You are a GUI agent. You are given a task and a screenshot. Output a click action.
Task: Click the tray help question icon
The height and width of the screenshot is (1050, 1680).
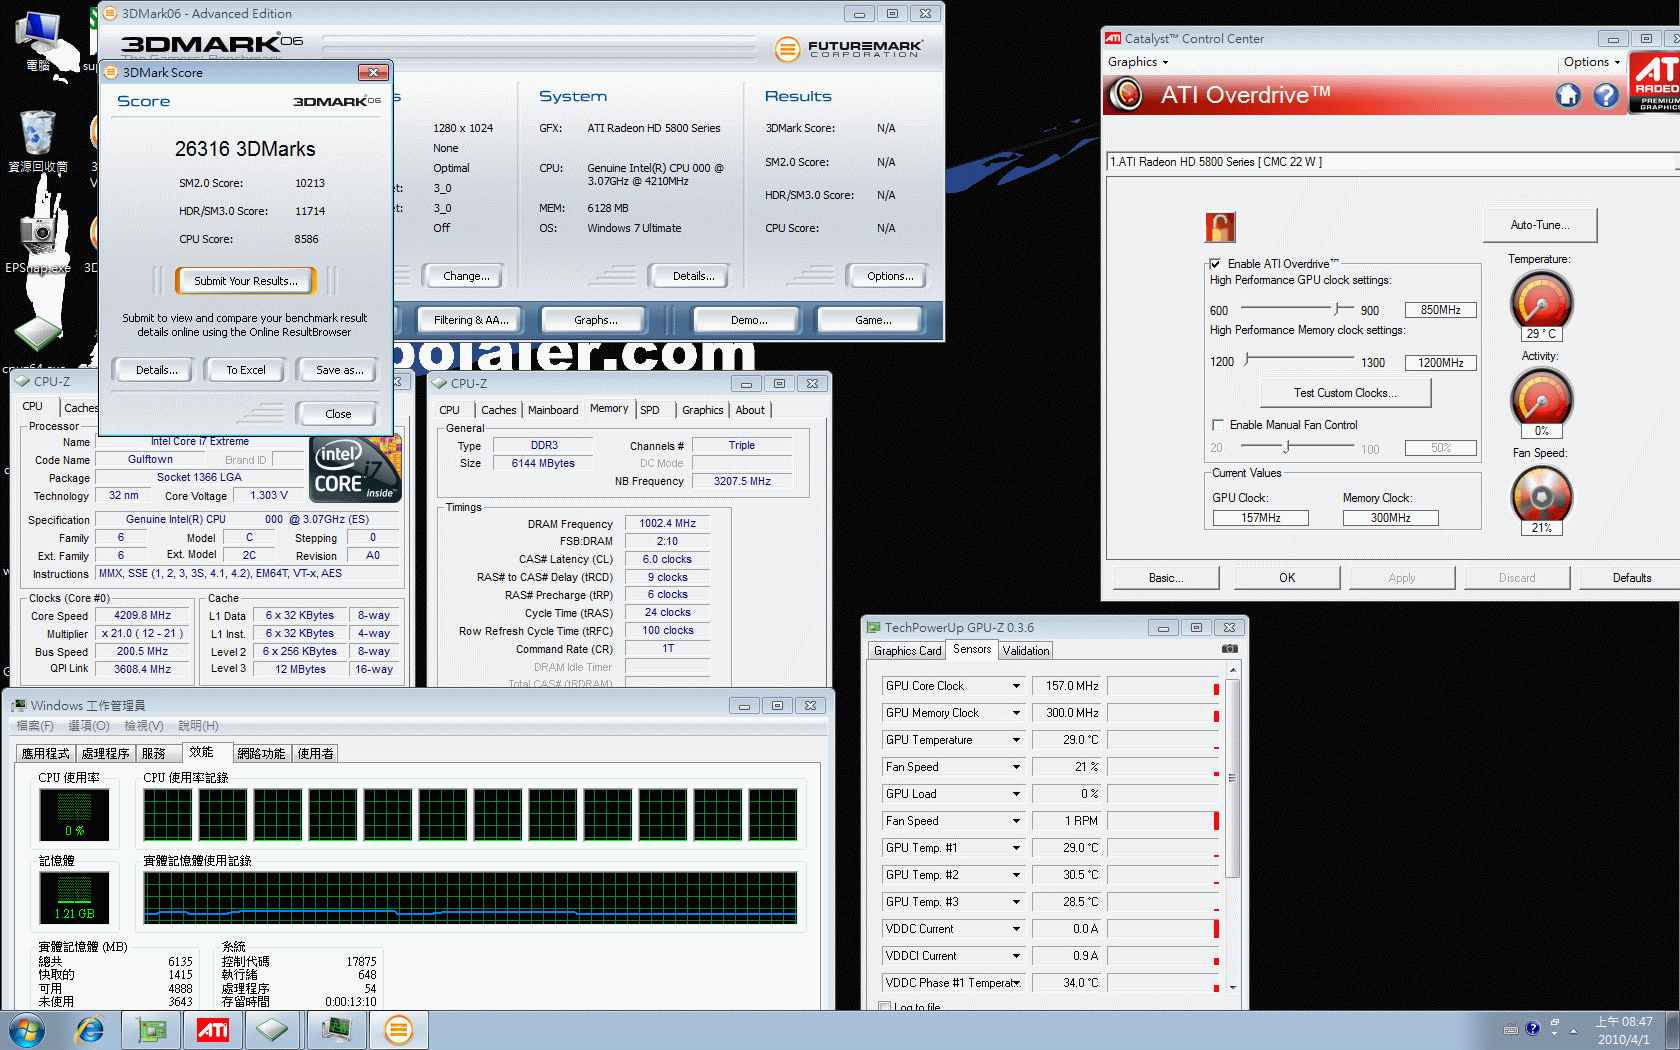[1532, 1029]
